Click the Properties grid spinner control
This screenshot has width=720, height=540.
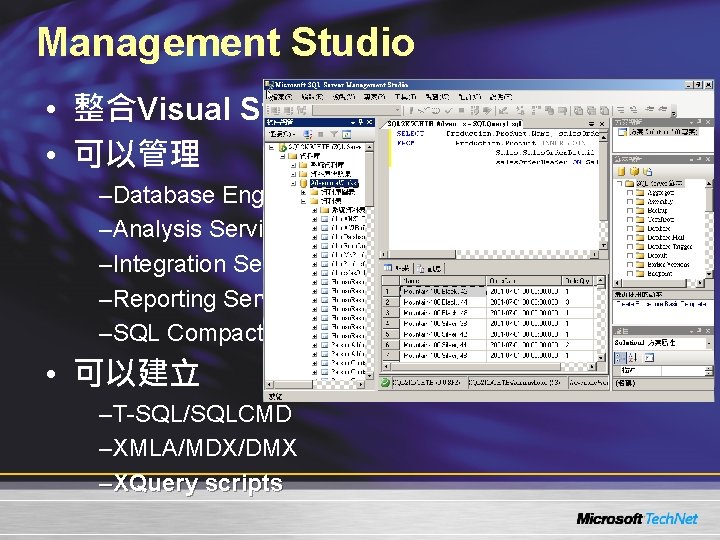coord(709,371)
